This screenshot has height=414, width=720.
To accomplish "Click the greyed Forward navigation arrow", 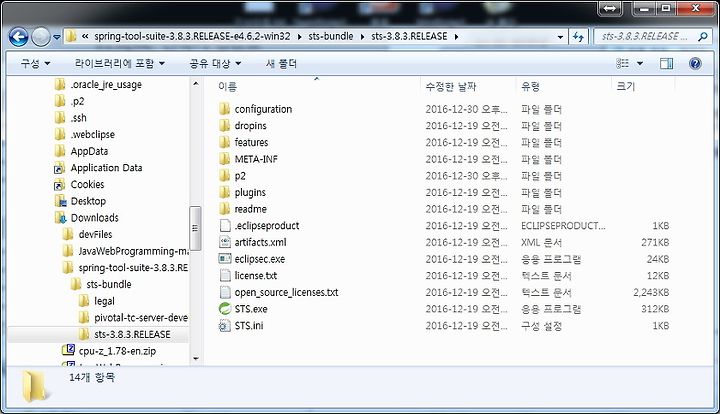I will (40, 37).
